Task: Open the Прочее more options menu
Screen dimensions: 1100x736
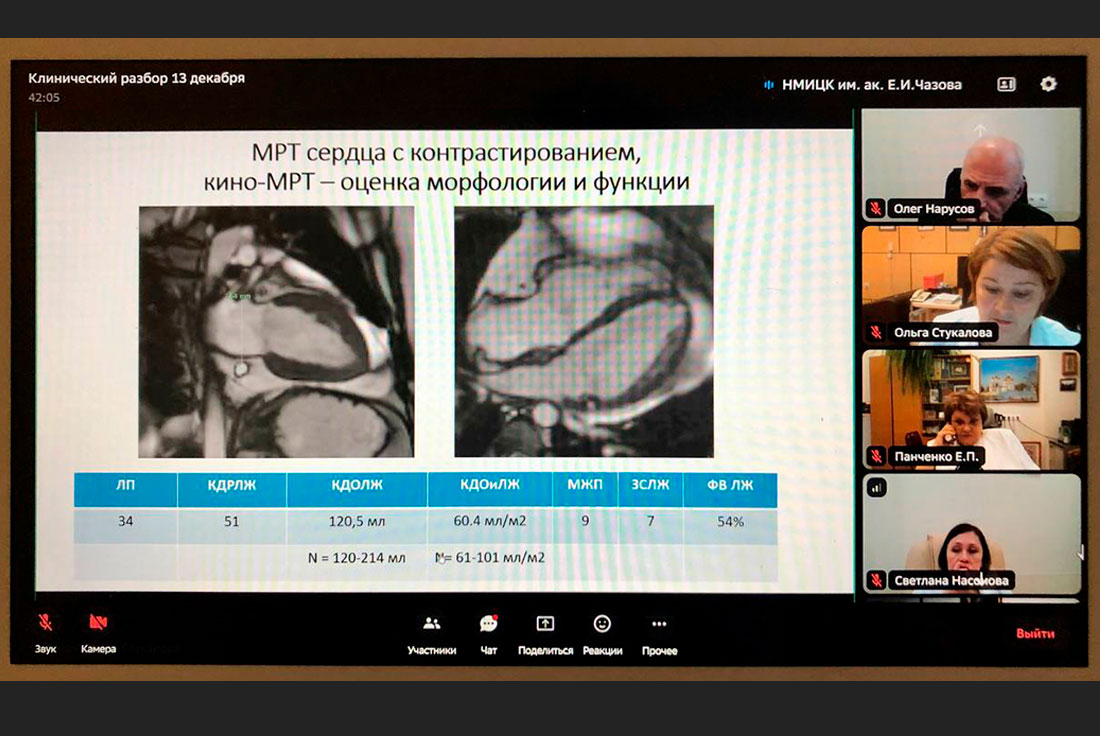Action: (659, 635)
